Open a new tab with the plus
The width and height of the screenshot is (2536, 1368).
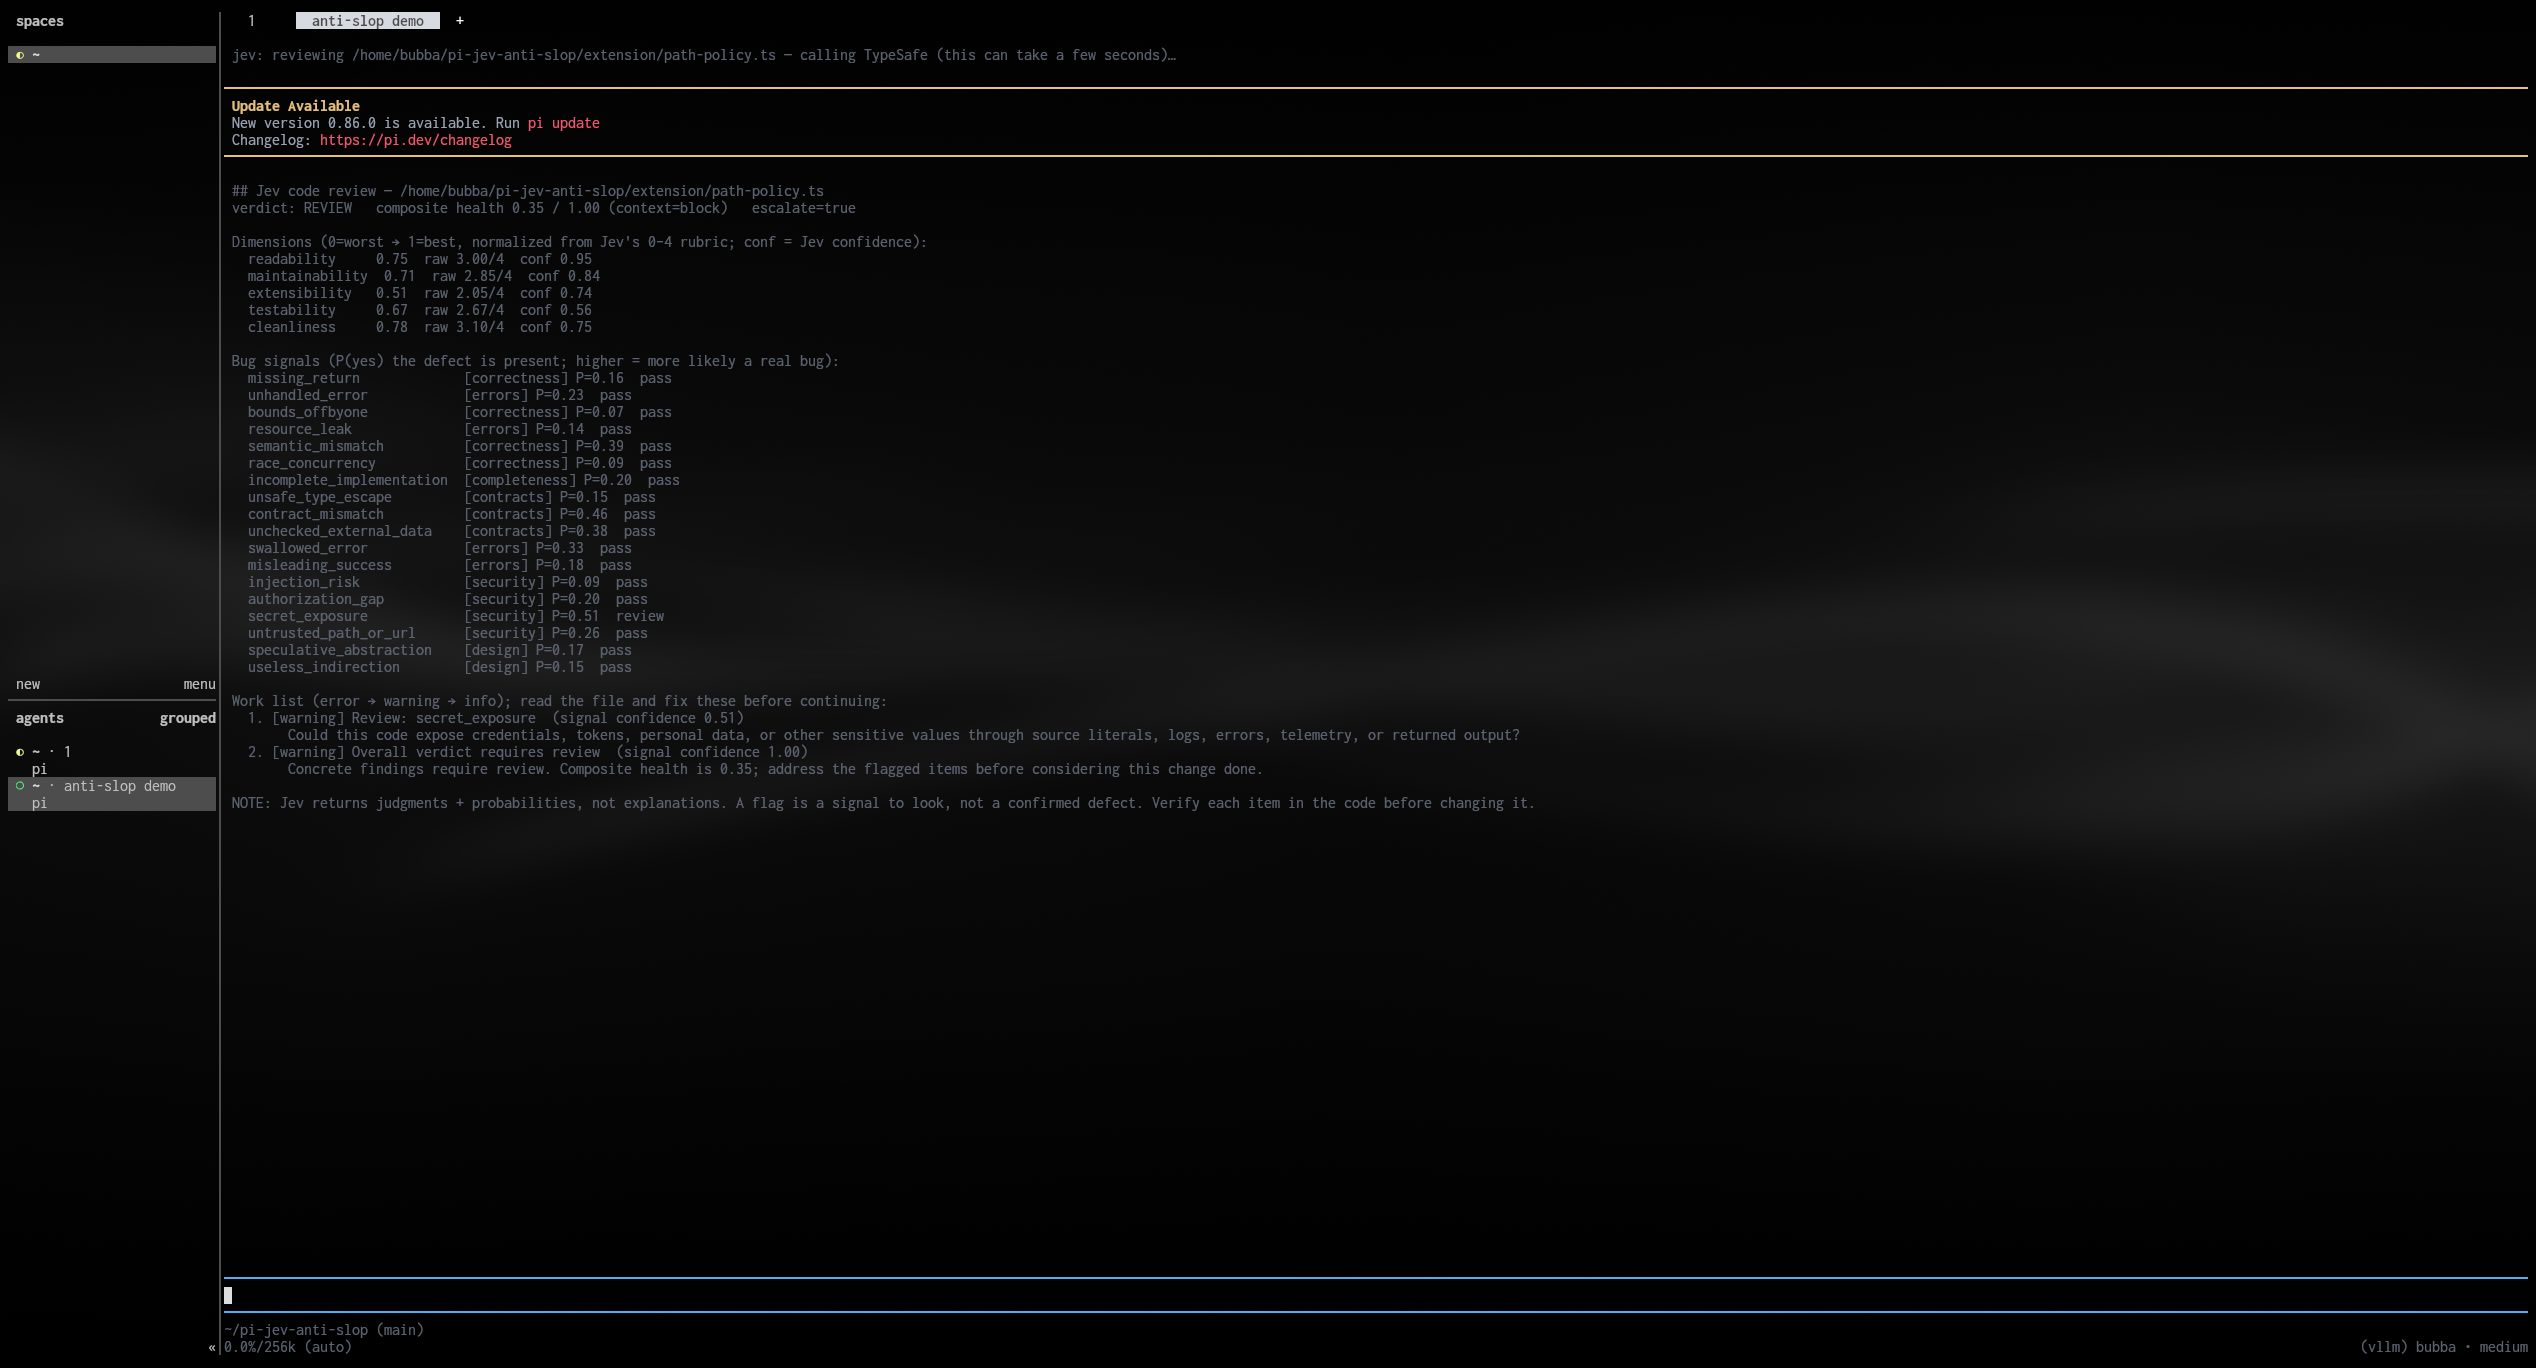click(460, 21)
